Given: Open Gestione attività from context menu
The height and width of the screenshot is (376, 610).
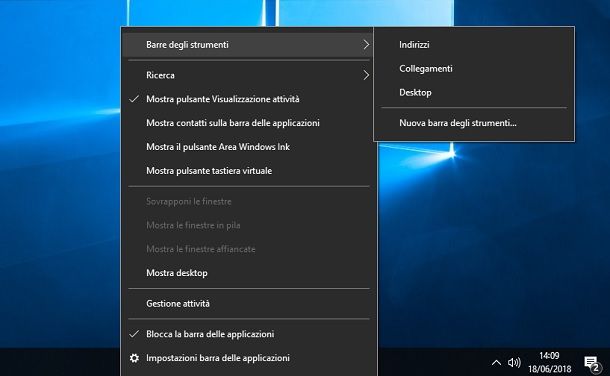Looking at the screenshot, I should click(x=249, y=304).
